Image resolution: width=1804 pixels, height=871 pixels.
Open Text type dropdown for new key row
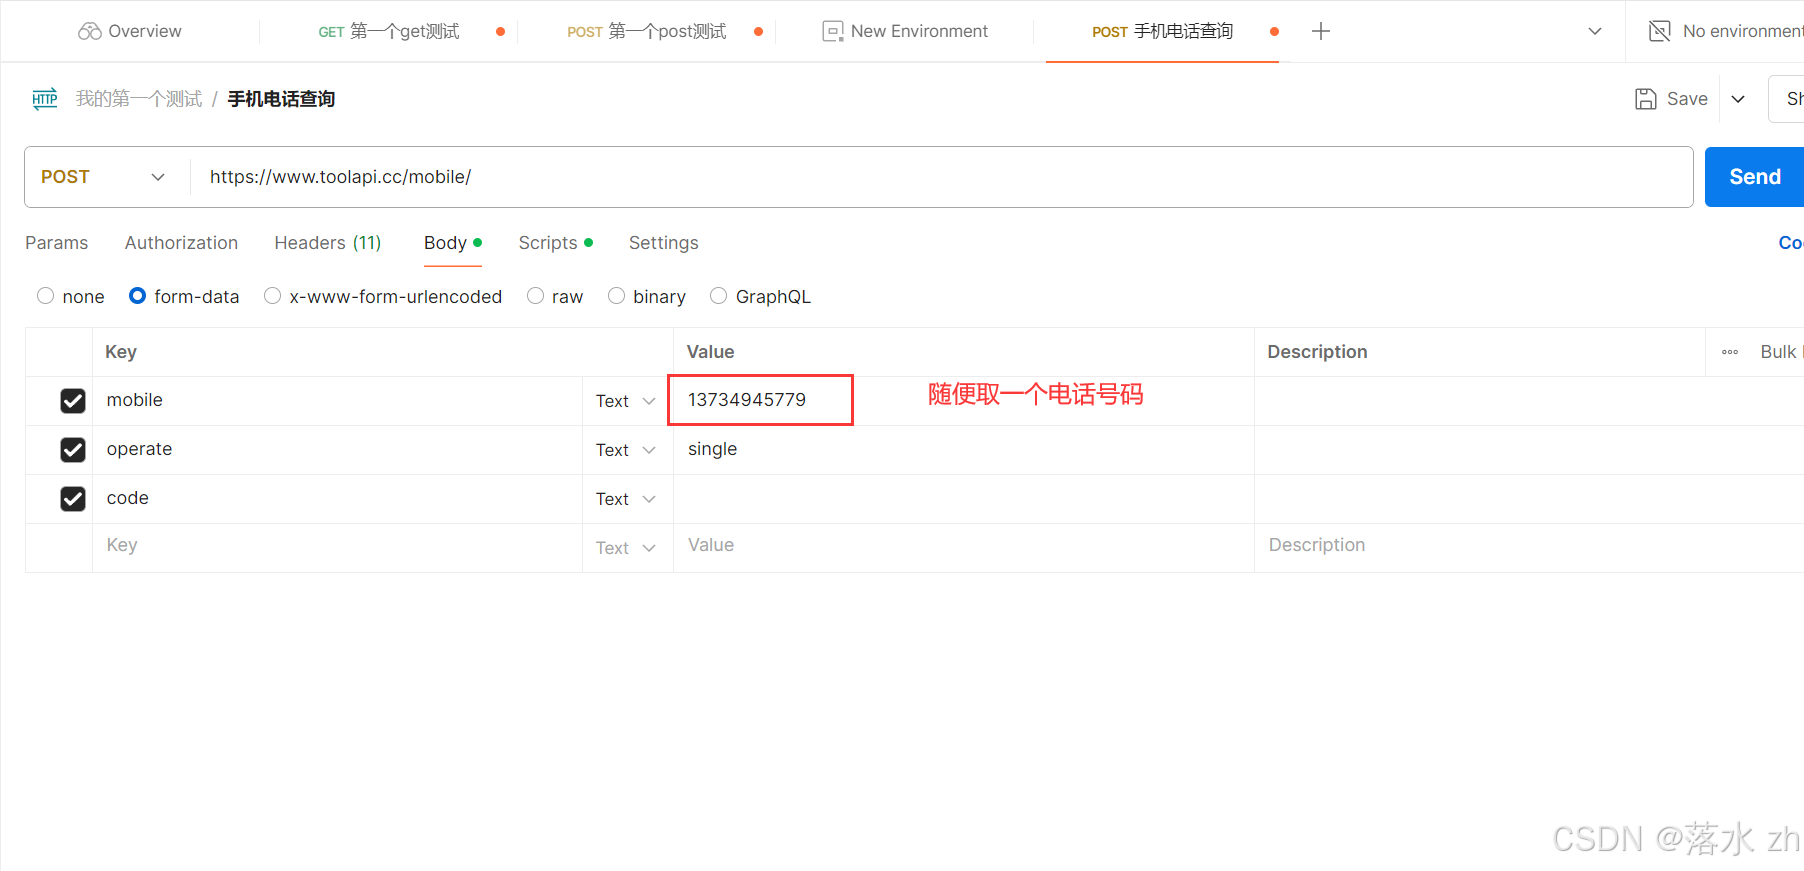point(626,548)
